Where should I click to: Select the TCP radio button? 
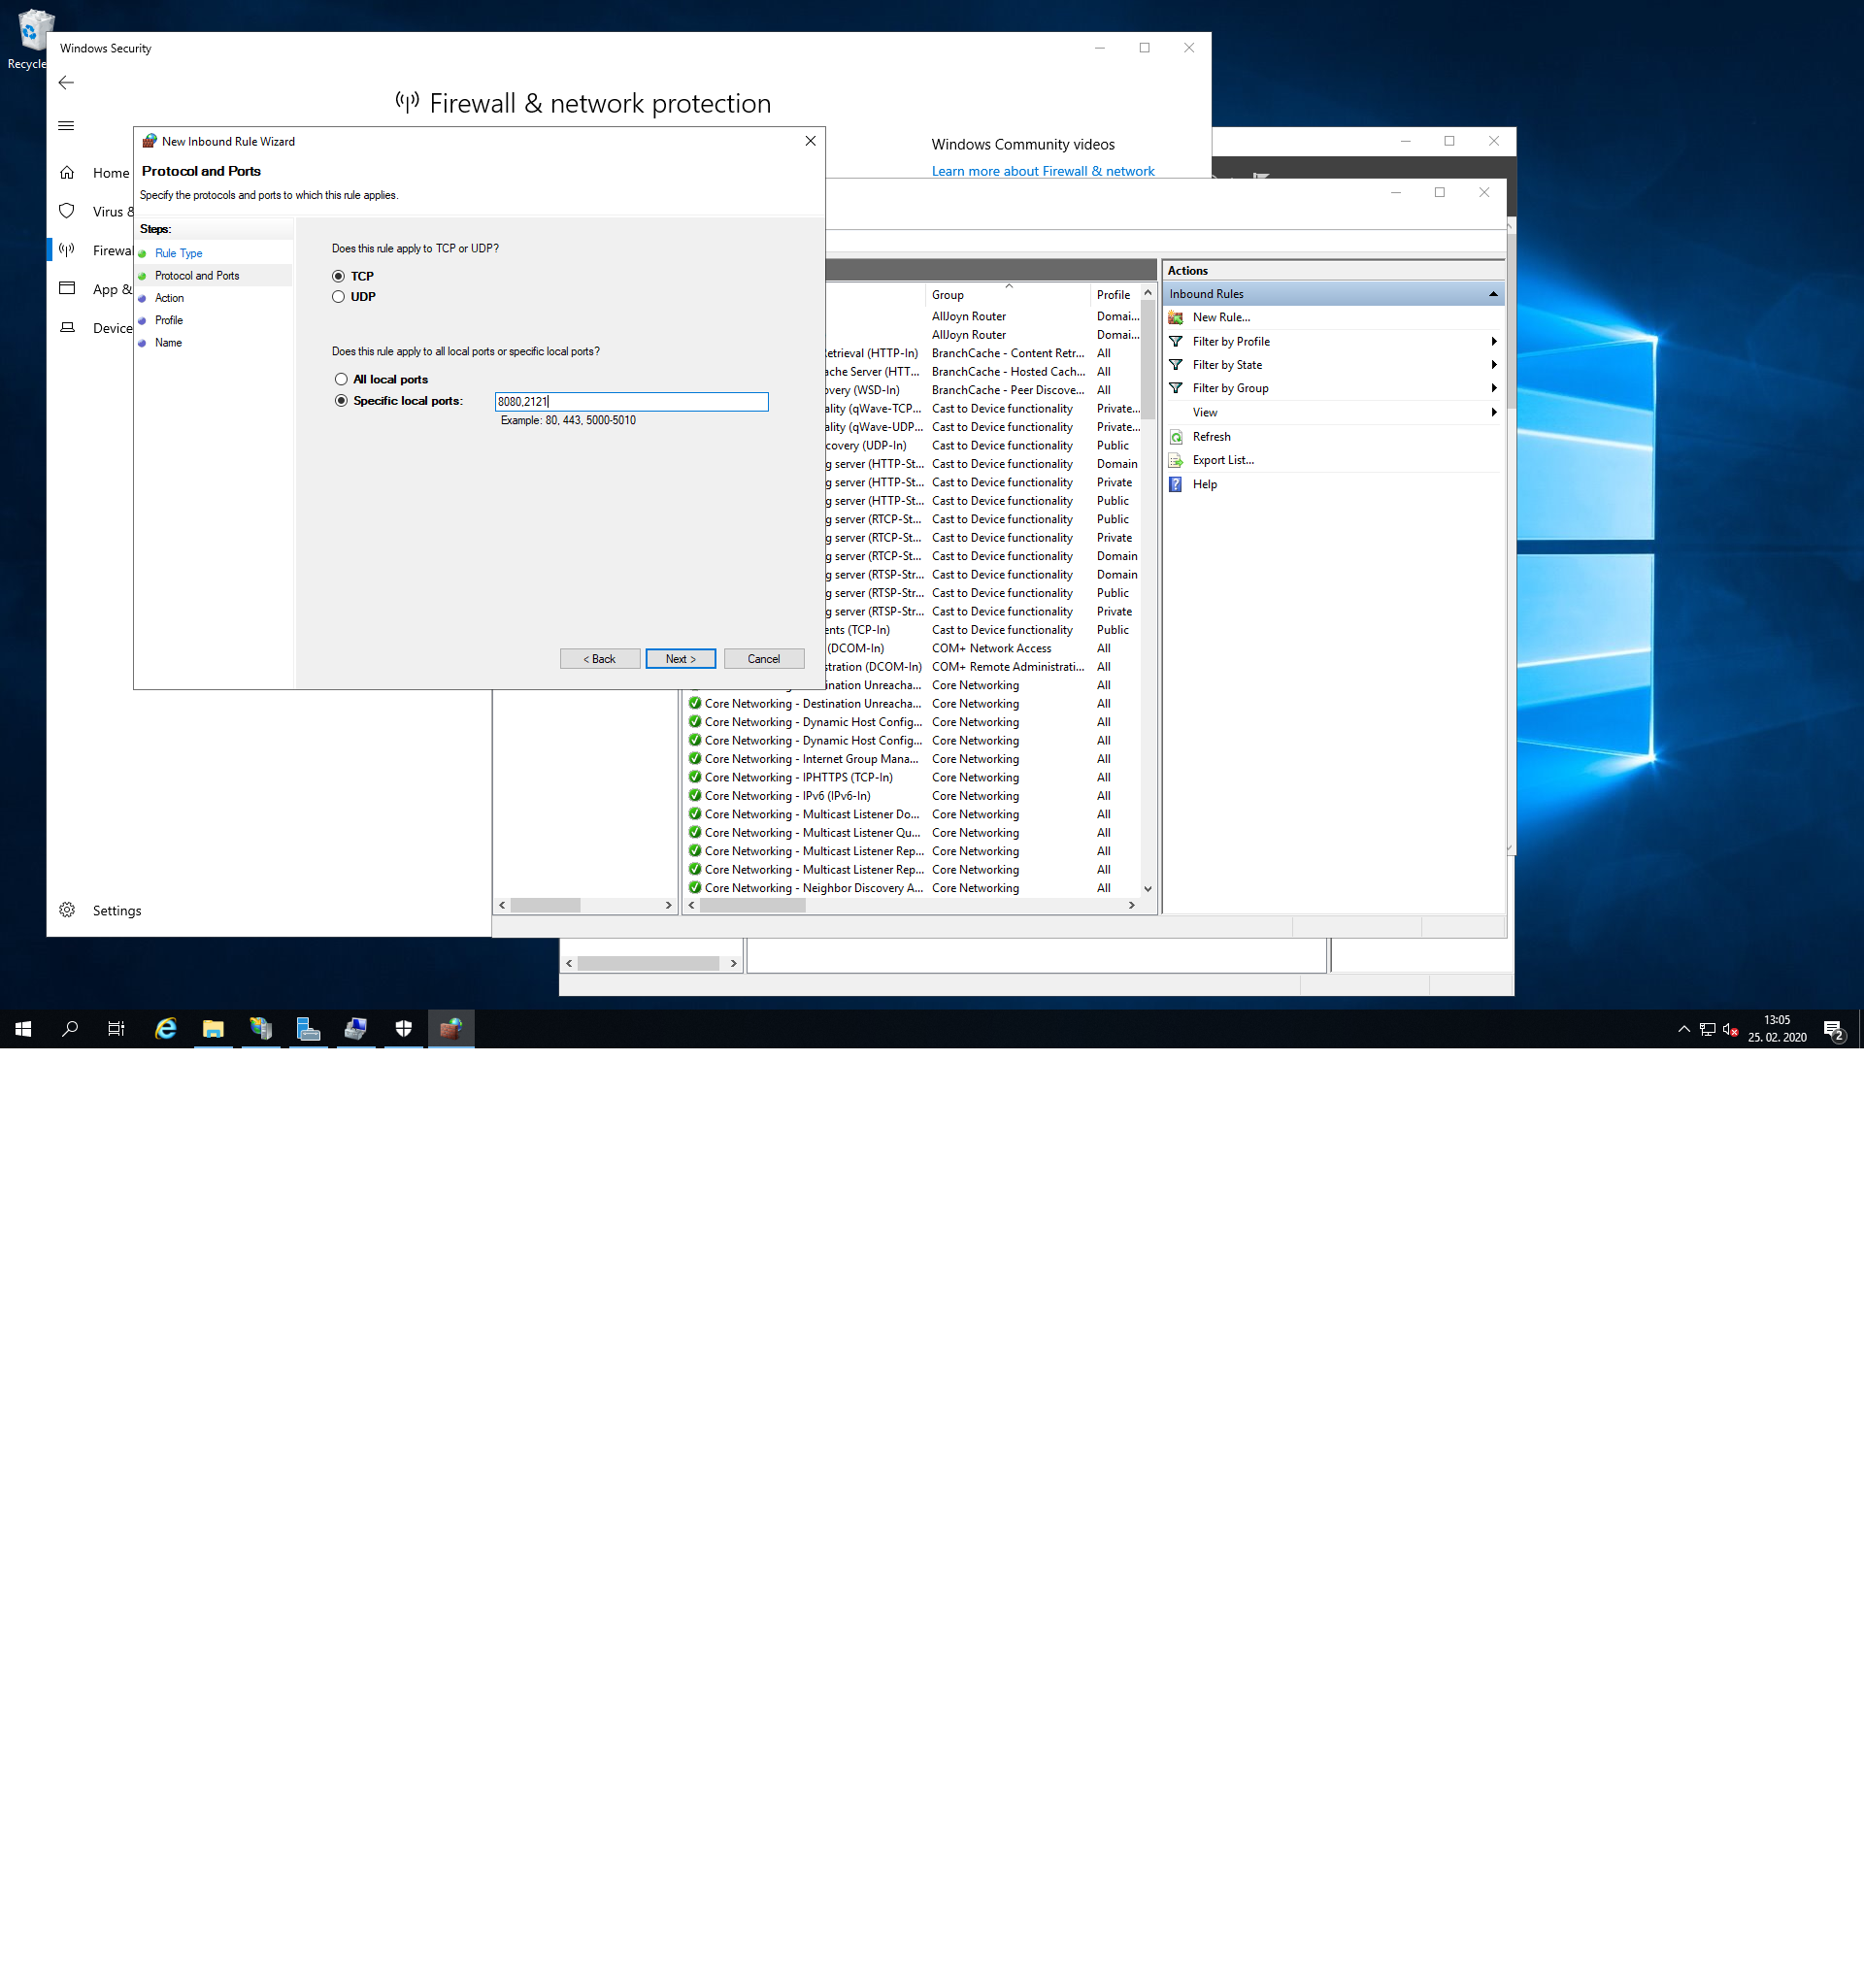338,276
